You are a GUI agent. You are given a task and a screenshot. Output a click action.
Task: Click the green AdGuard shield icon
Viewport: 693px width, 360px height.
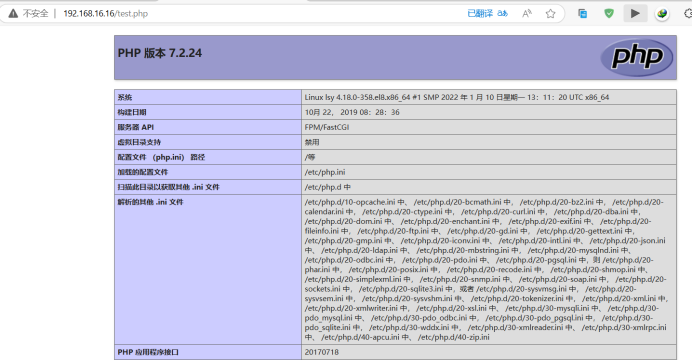click(x=609, y=14)
